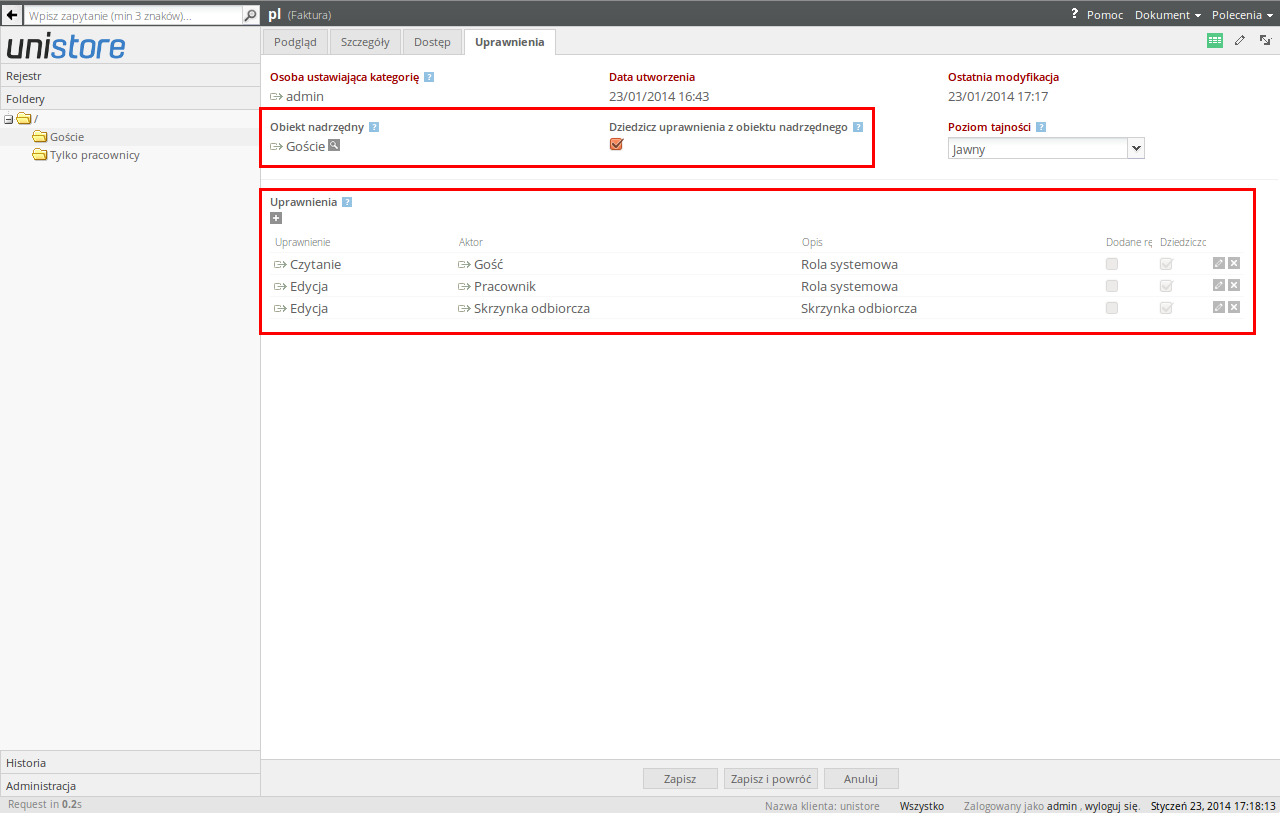Toggle Dziedziczone checkbox in Skrzynka odbiorcza row

click(x=1166, y=308)
